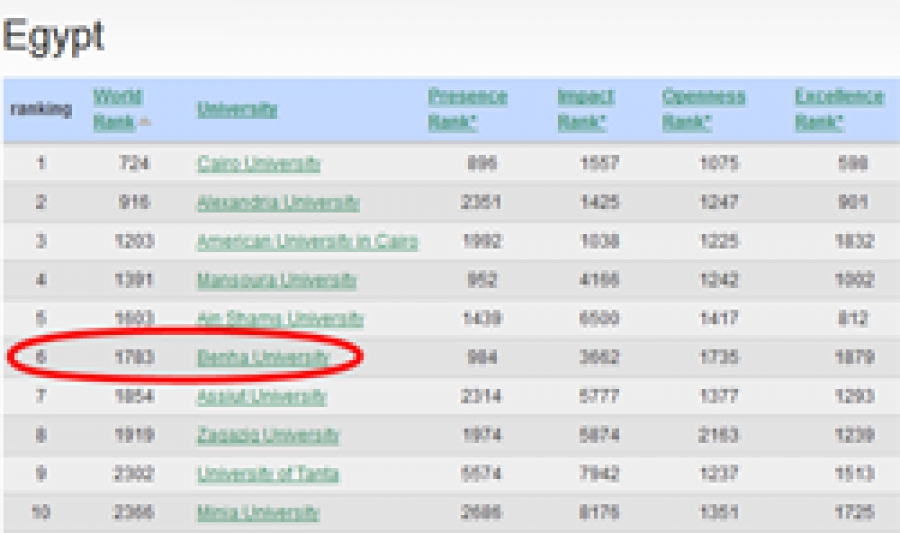Click excellence rank 812 in Ain Shams row
Screen dimensions: 900x533
tap(853, 318)
